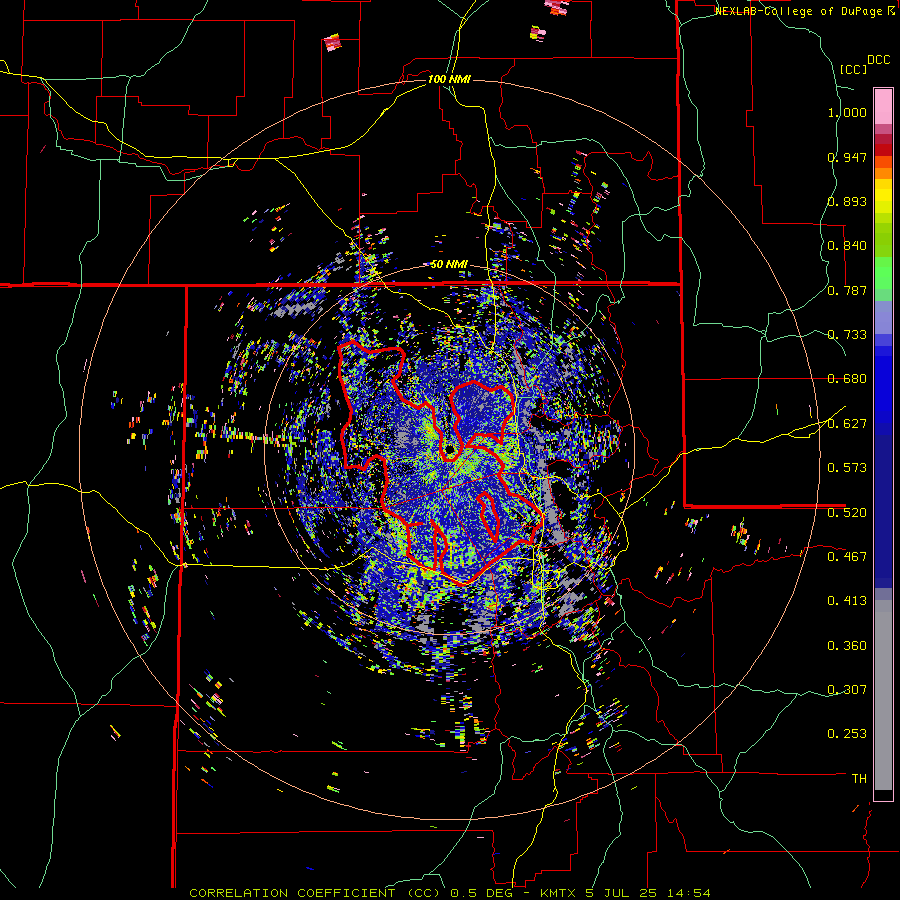Click the 1.000 scale value
900x900 pixels.
click(x=847, y=112)
